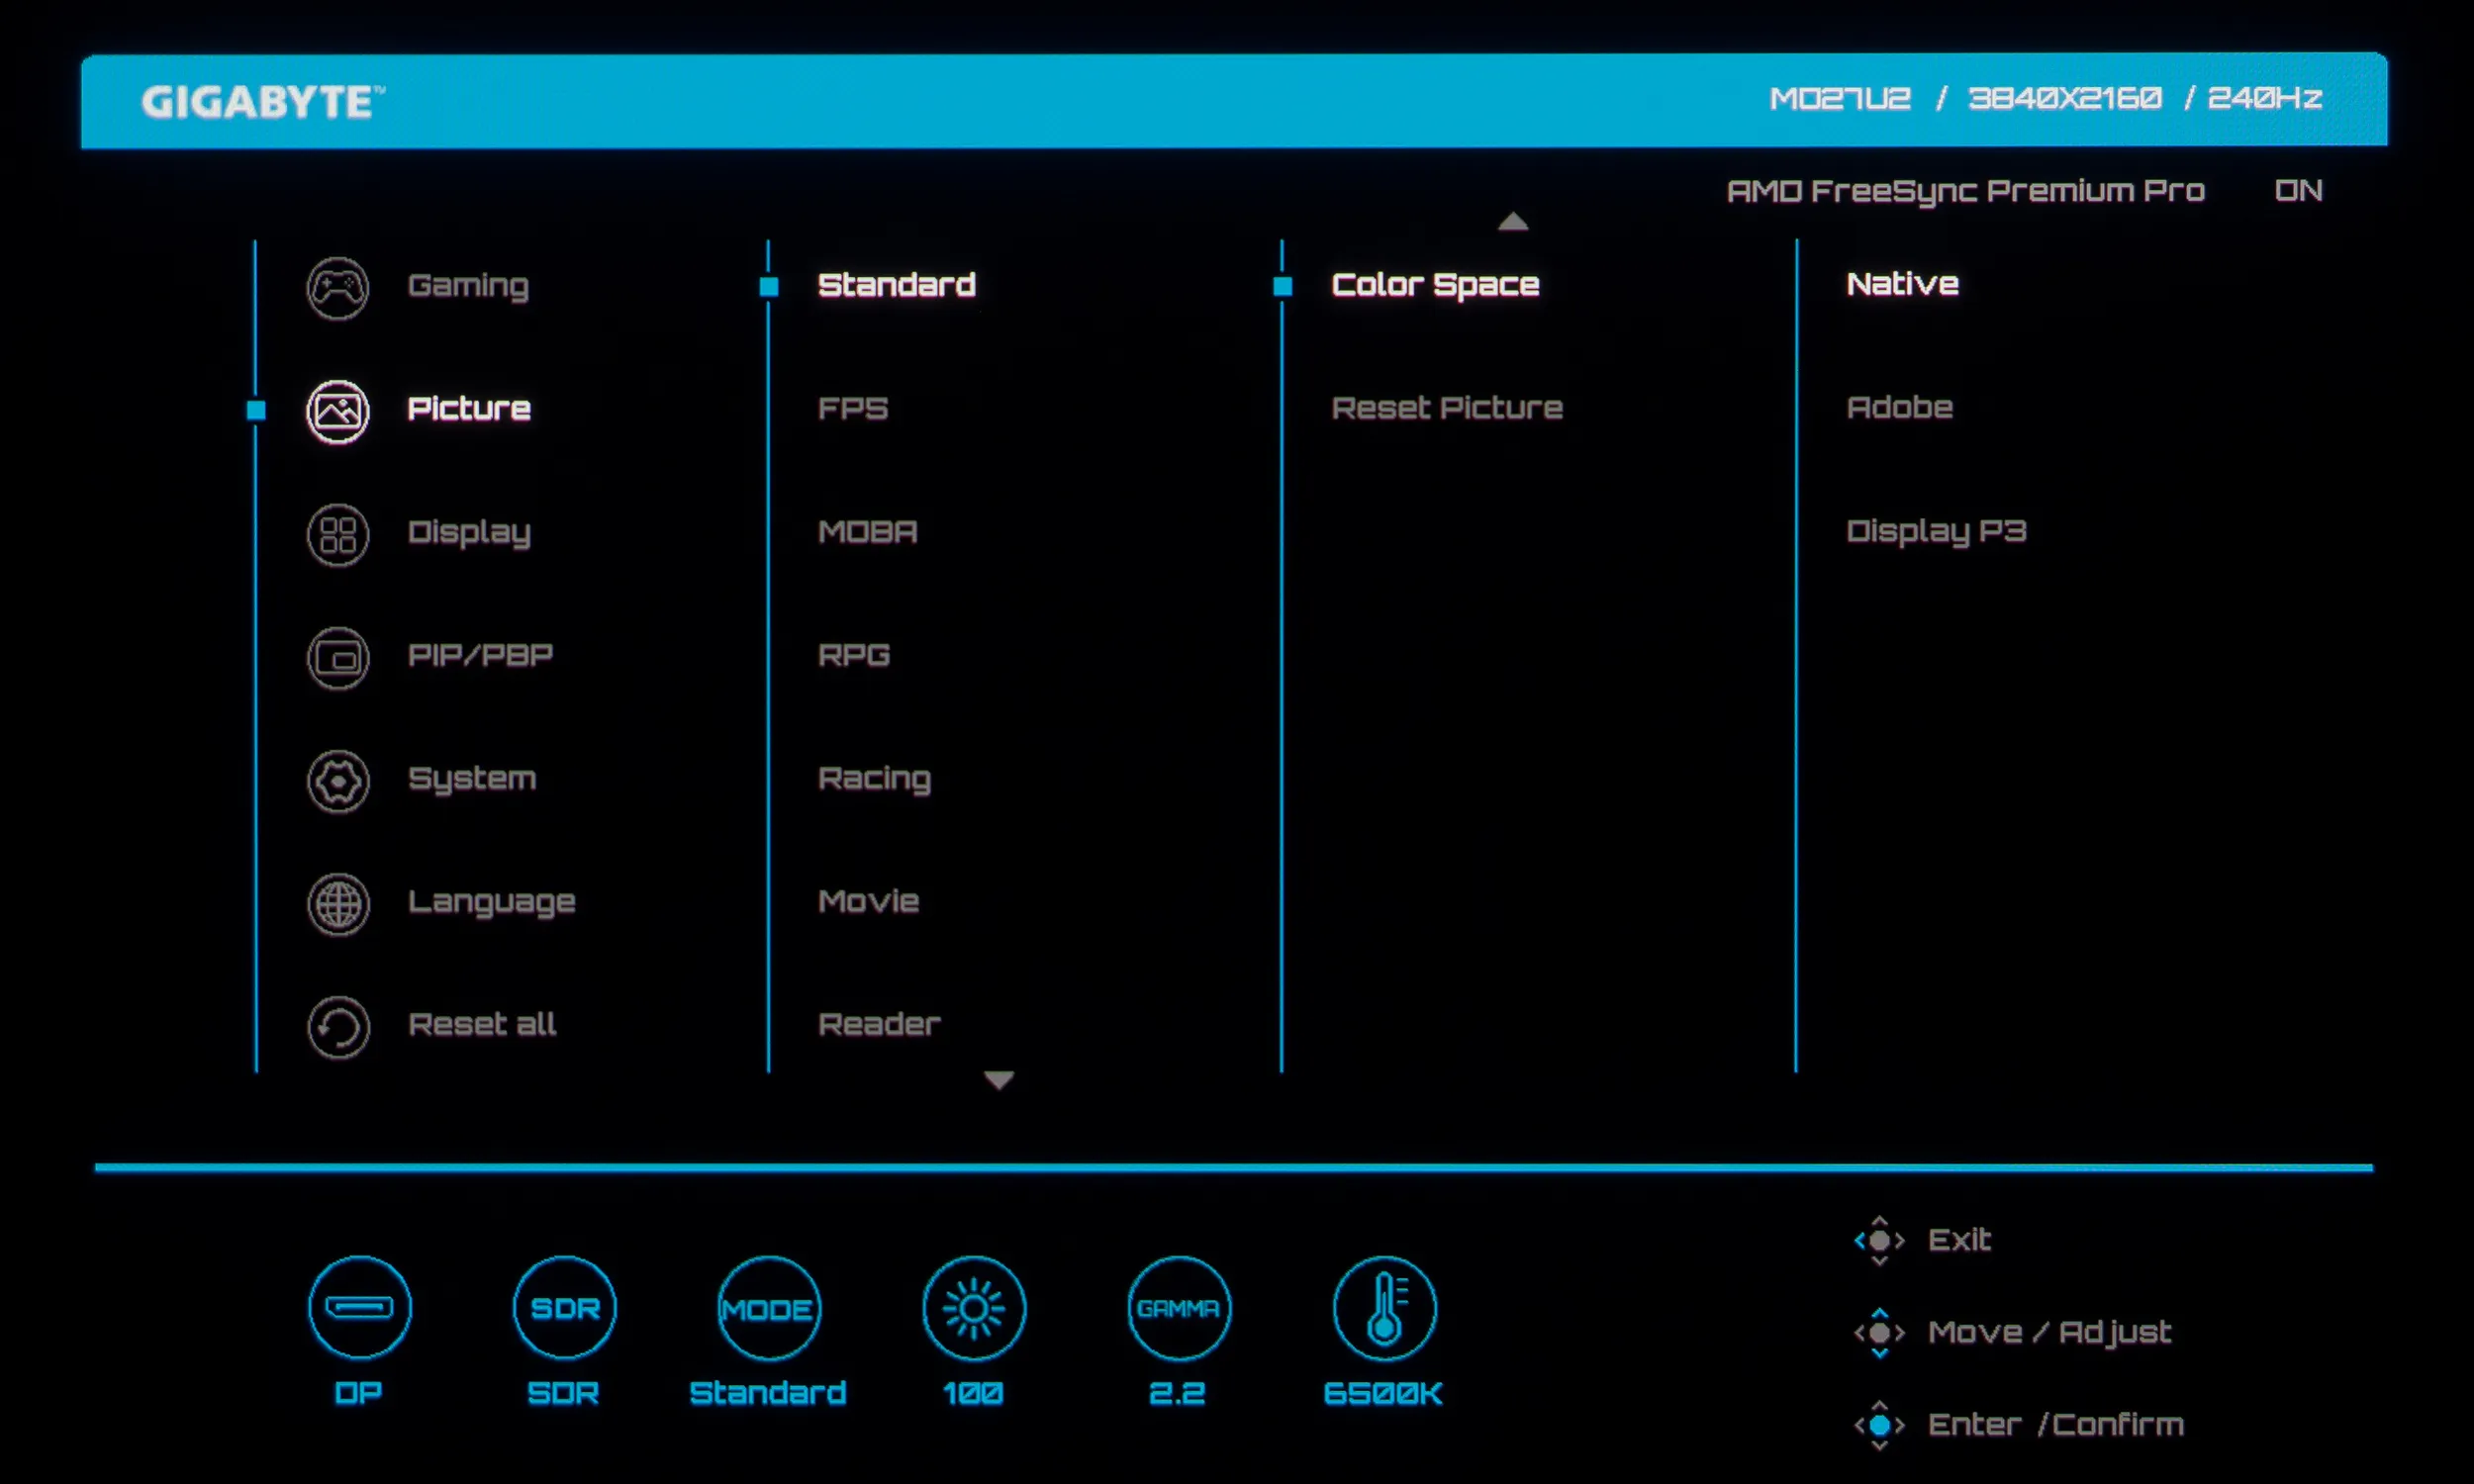Open the Color Space submenu entry
This screenshot has width=2474, height=1484.
click(1434, 286)
